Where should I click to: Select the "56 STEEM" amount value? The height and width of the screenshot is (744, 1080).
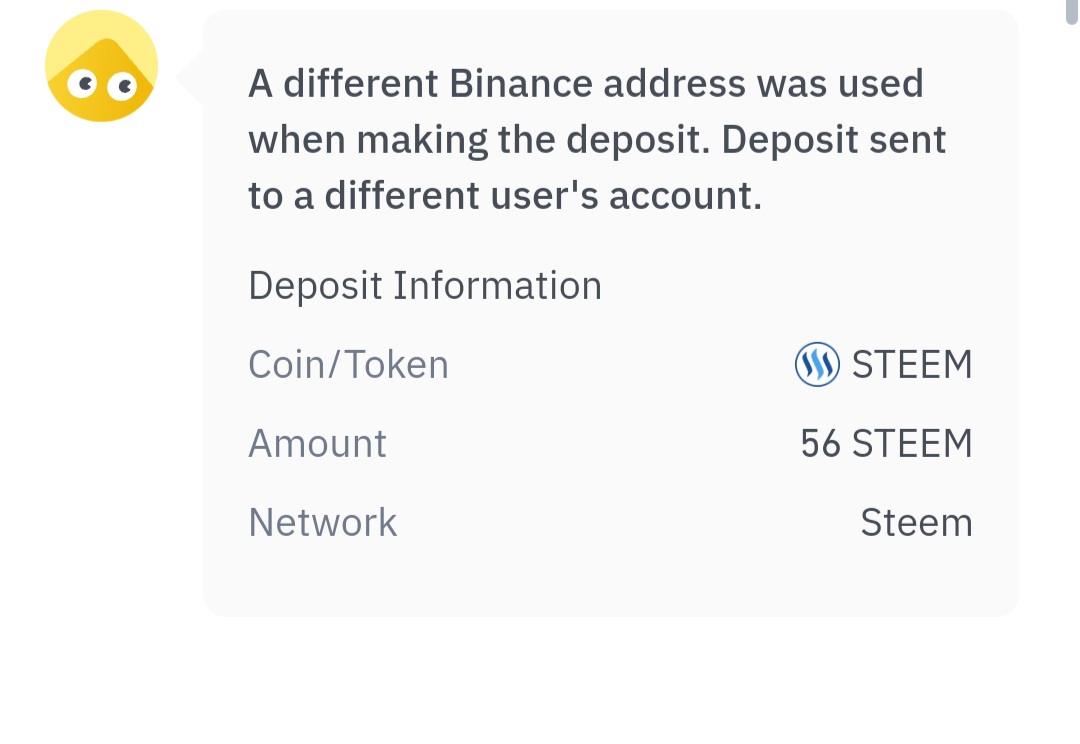pyautogui.click(x=886, y=444)
